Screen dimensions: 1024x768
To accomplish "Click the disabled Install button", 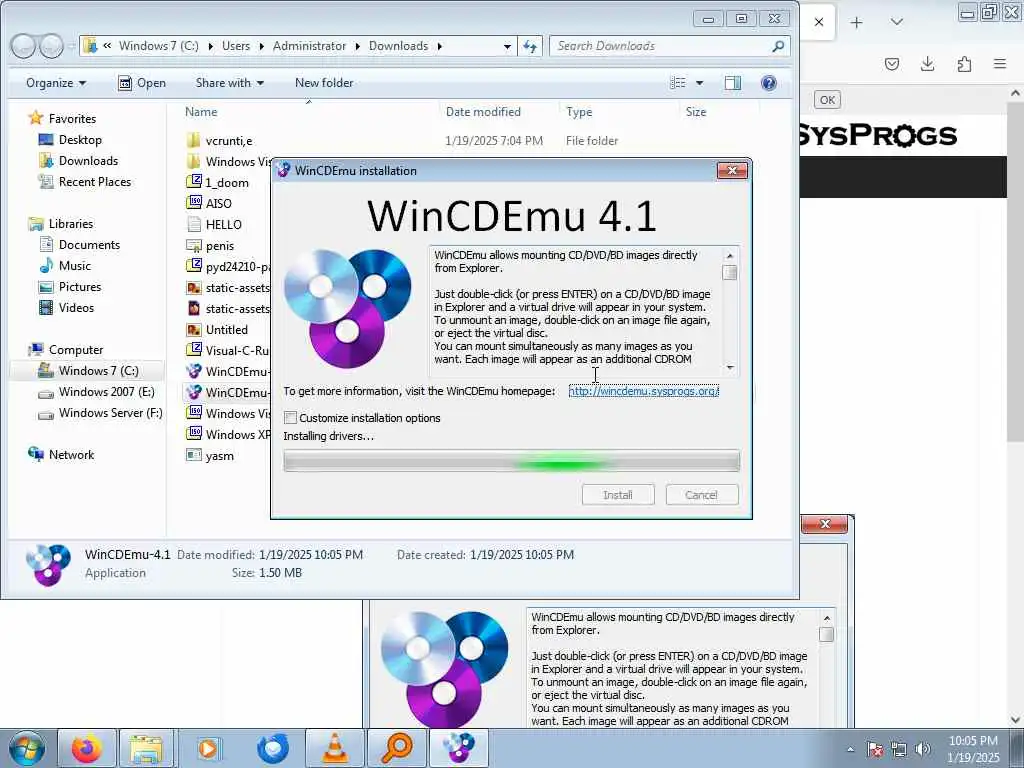I will pos(618,495).
